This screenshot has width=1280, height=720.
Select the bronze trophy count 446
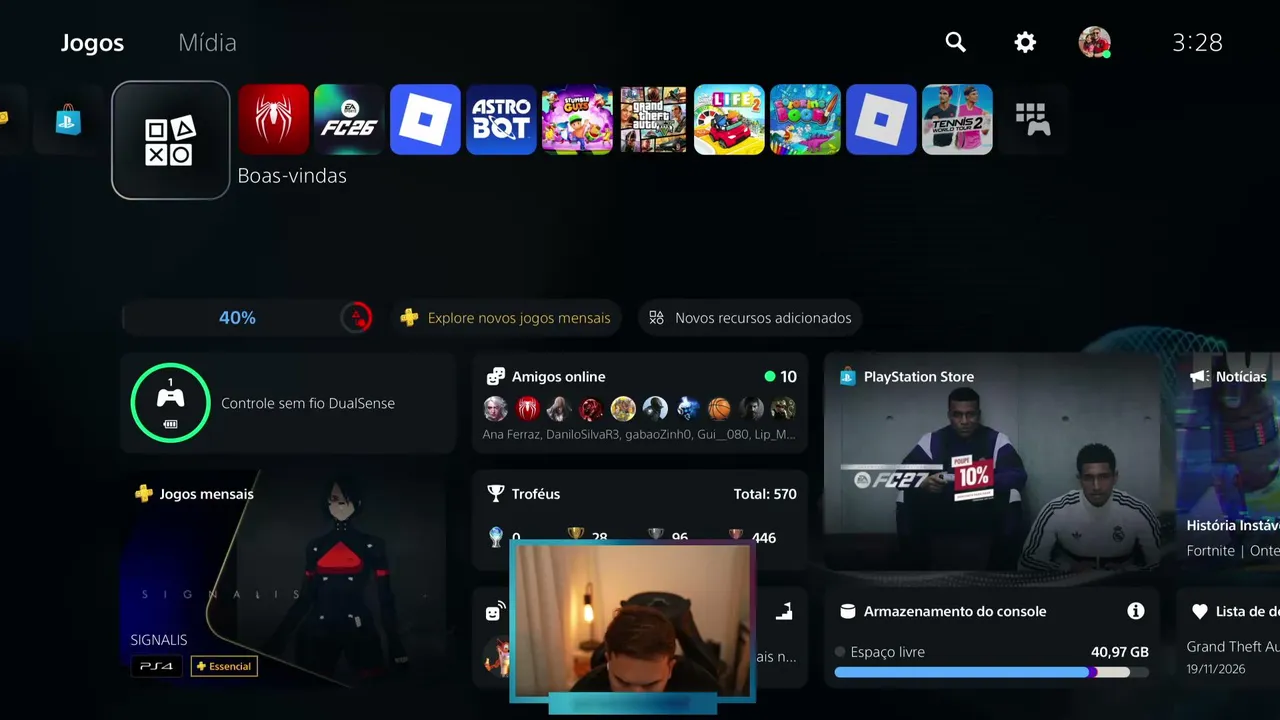pos(763,538)
